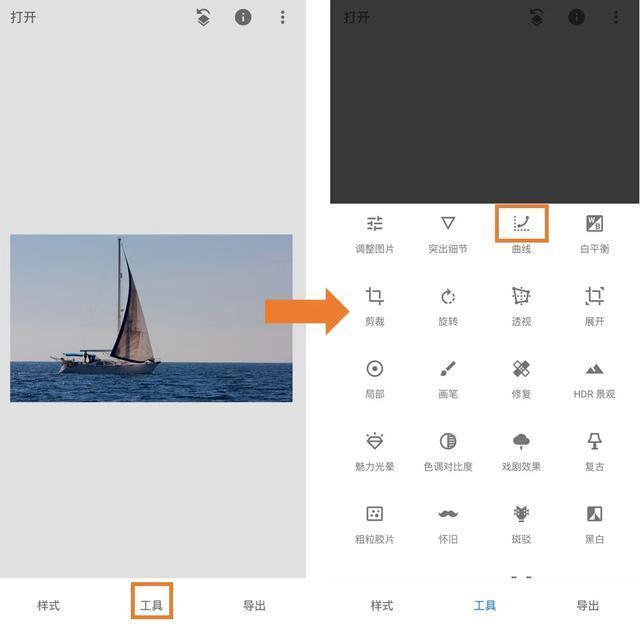Open the 黑白 (Black & White) filter
This screenshot has width=640, height=632.
point(594,524)
